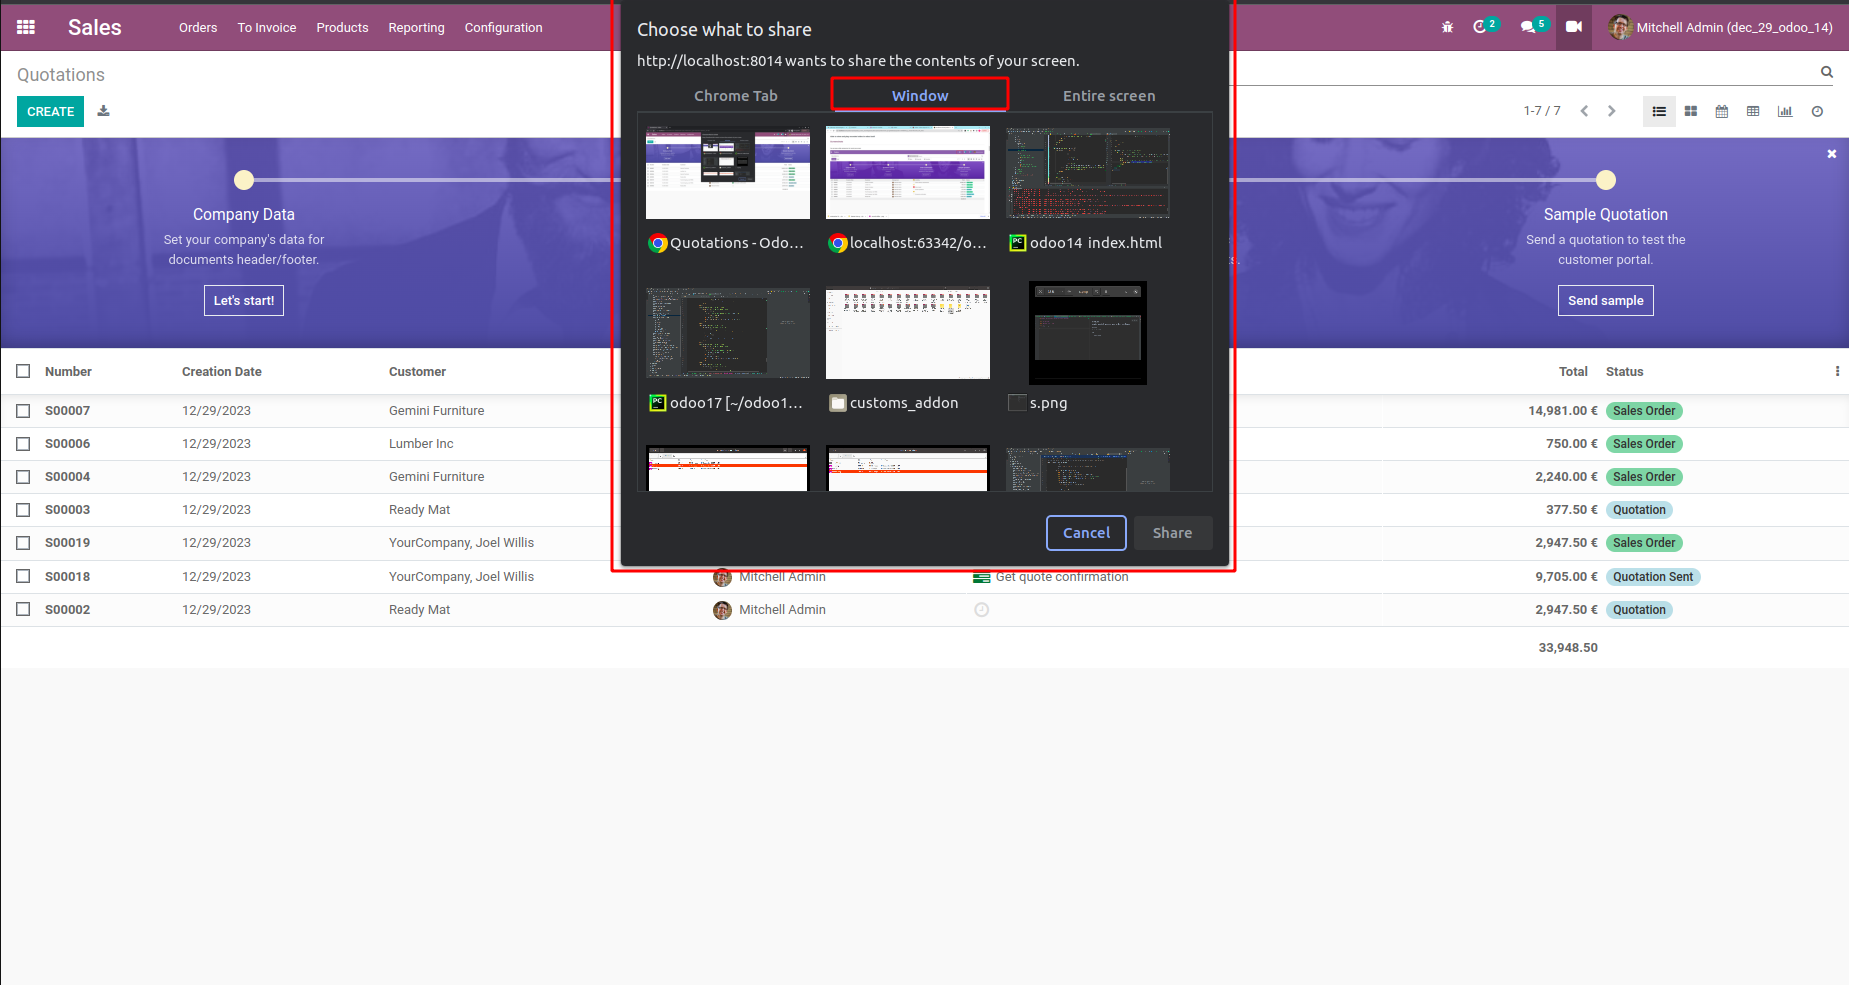Viewport: 1849px width, 985px height.
Task: Click Send sample under Sample Quotation
Action: coord(1605,301)
